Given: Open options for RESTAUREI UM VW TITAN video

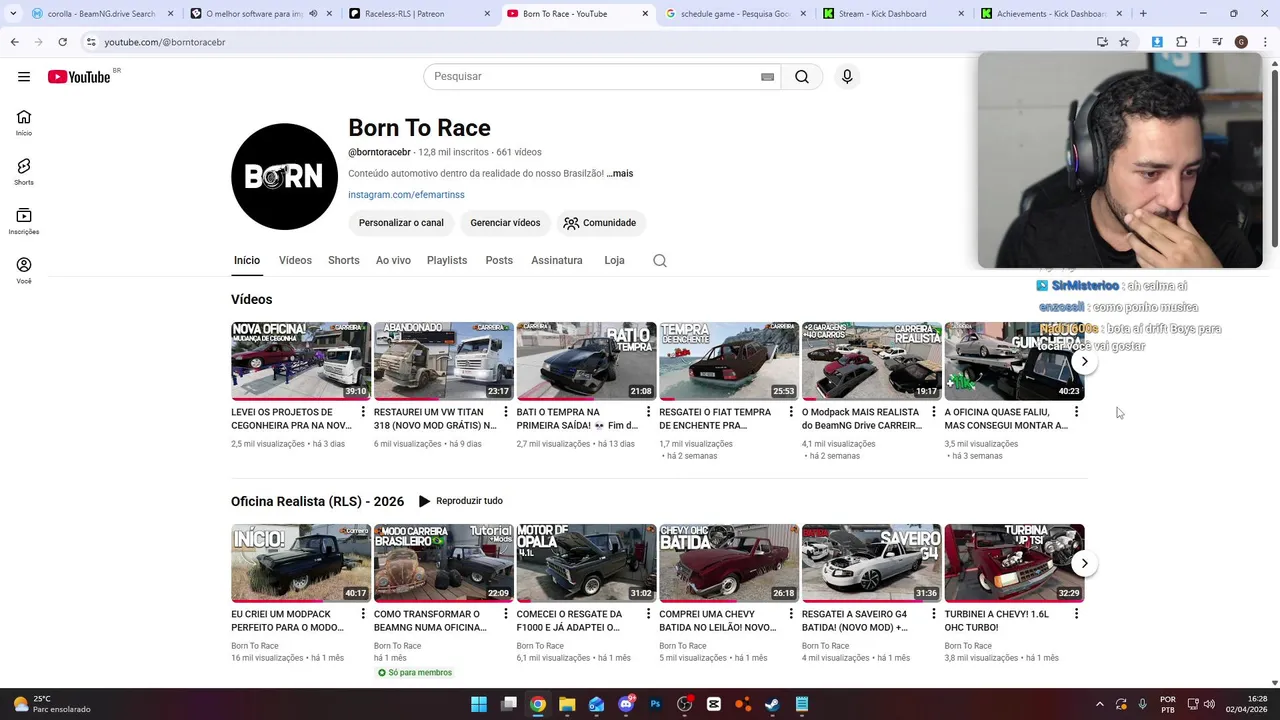Looking at the screenshot, I should point(506,412).
